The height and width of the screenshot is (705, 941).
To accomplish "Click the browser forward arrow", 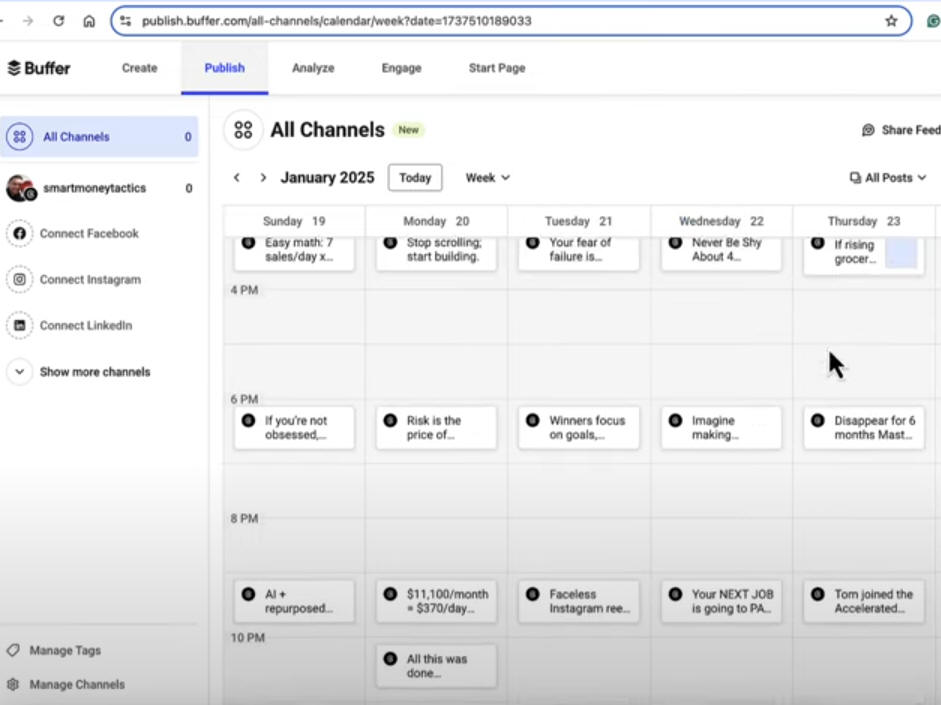I will (x=28, y=21).
